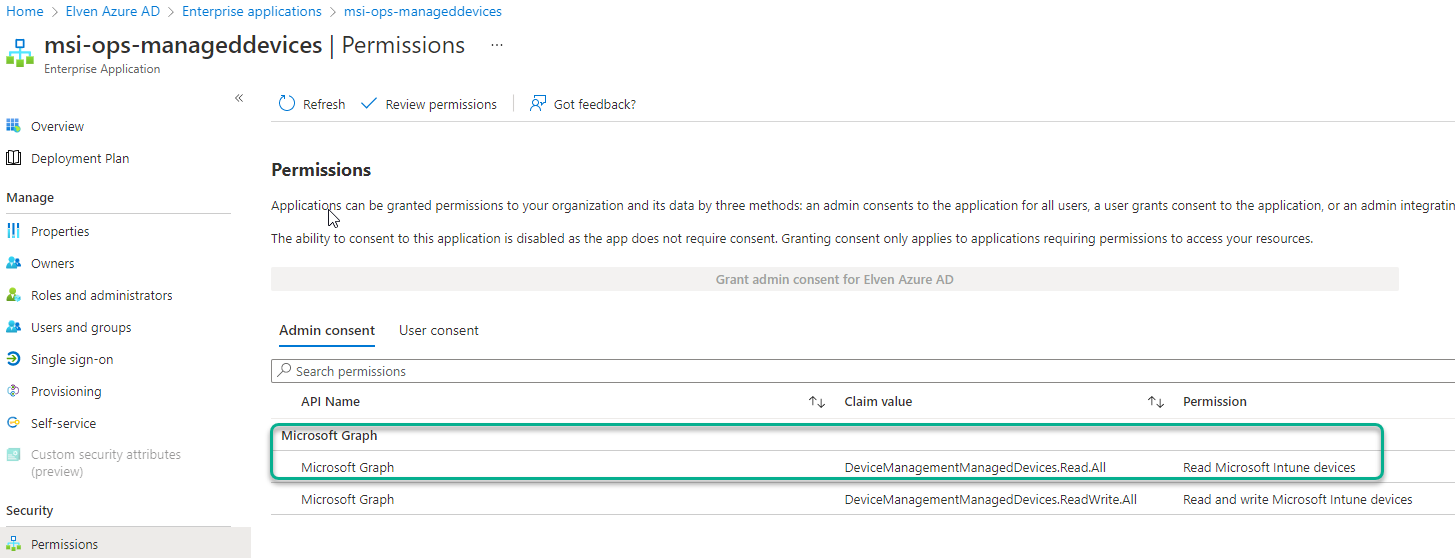1455x558 pixels.
Task: Sort by API Name using the arrows
Action: pos(817,402)
